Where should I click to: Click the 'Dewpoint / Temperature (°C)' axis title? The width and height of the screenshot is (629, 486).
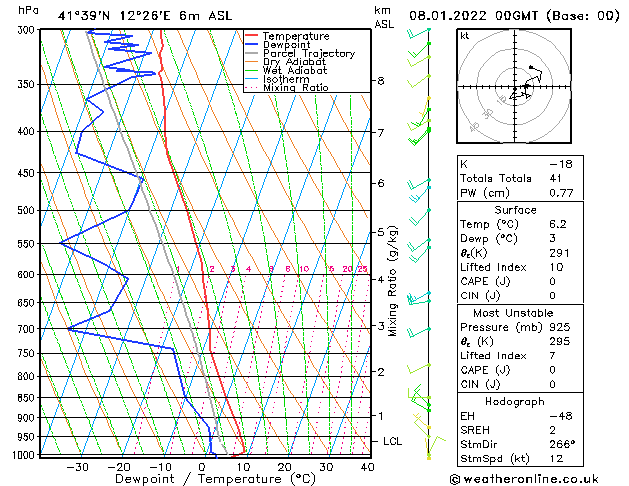215,479
